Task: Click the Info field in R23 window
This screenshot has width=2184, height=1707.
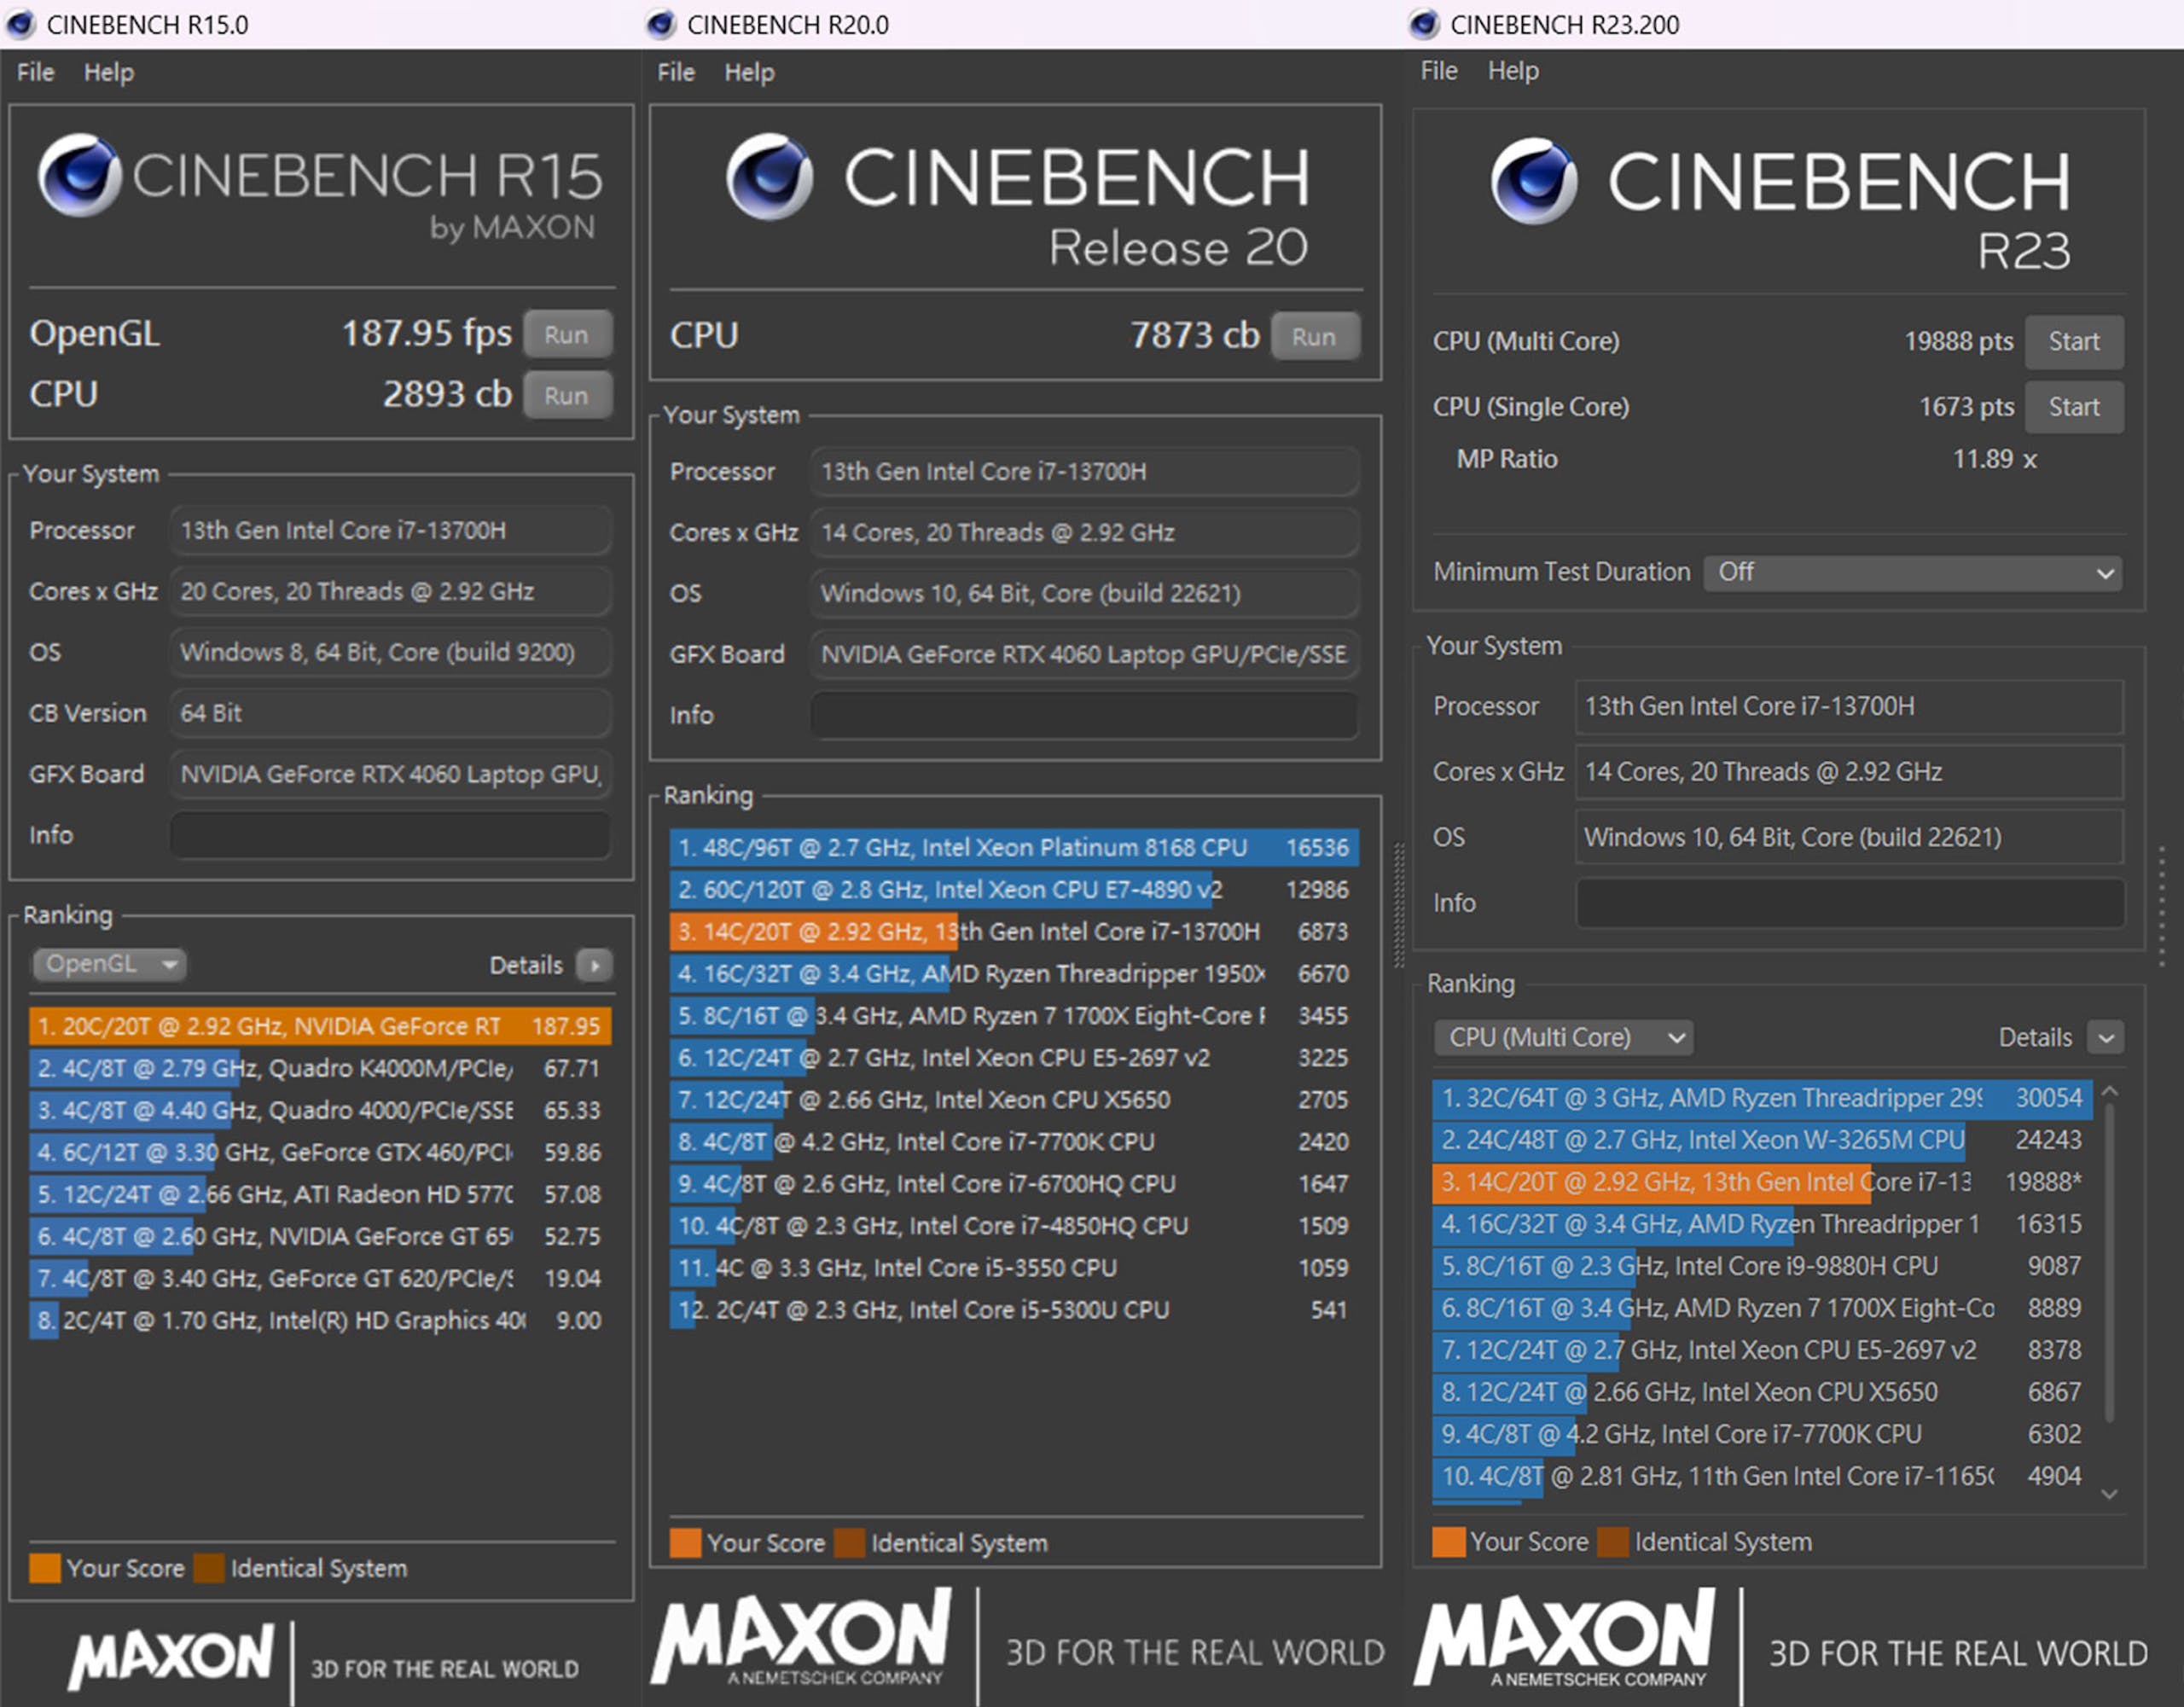Action: [x=1849, y=903]
